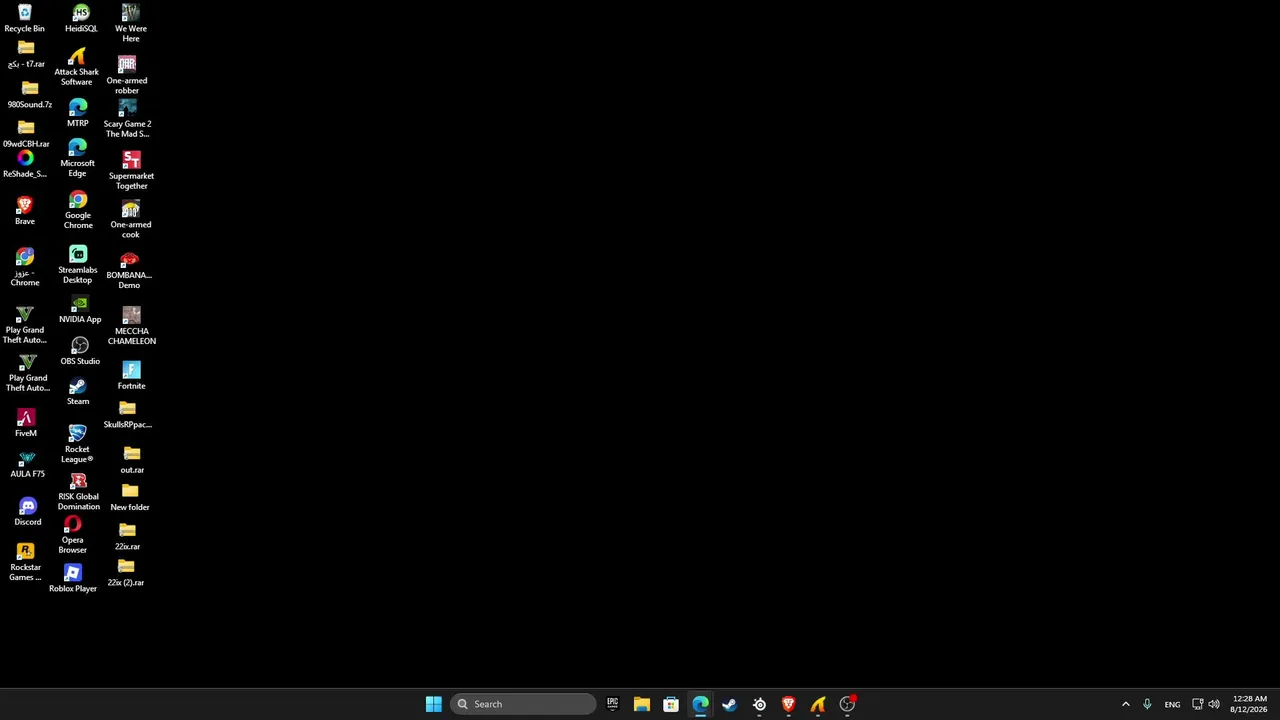Select the HeidiSQL desktop shortcut
The width and height of the screenshot is (1280, 720).
click(x=81, y=18)
